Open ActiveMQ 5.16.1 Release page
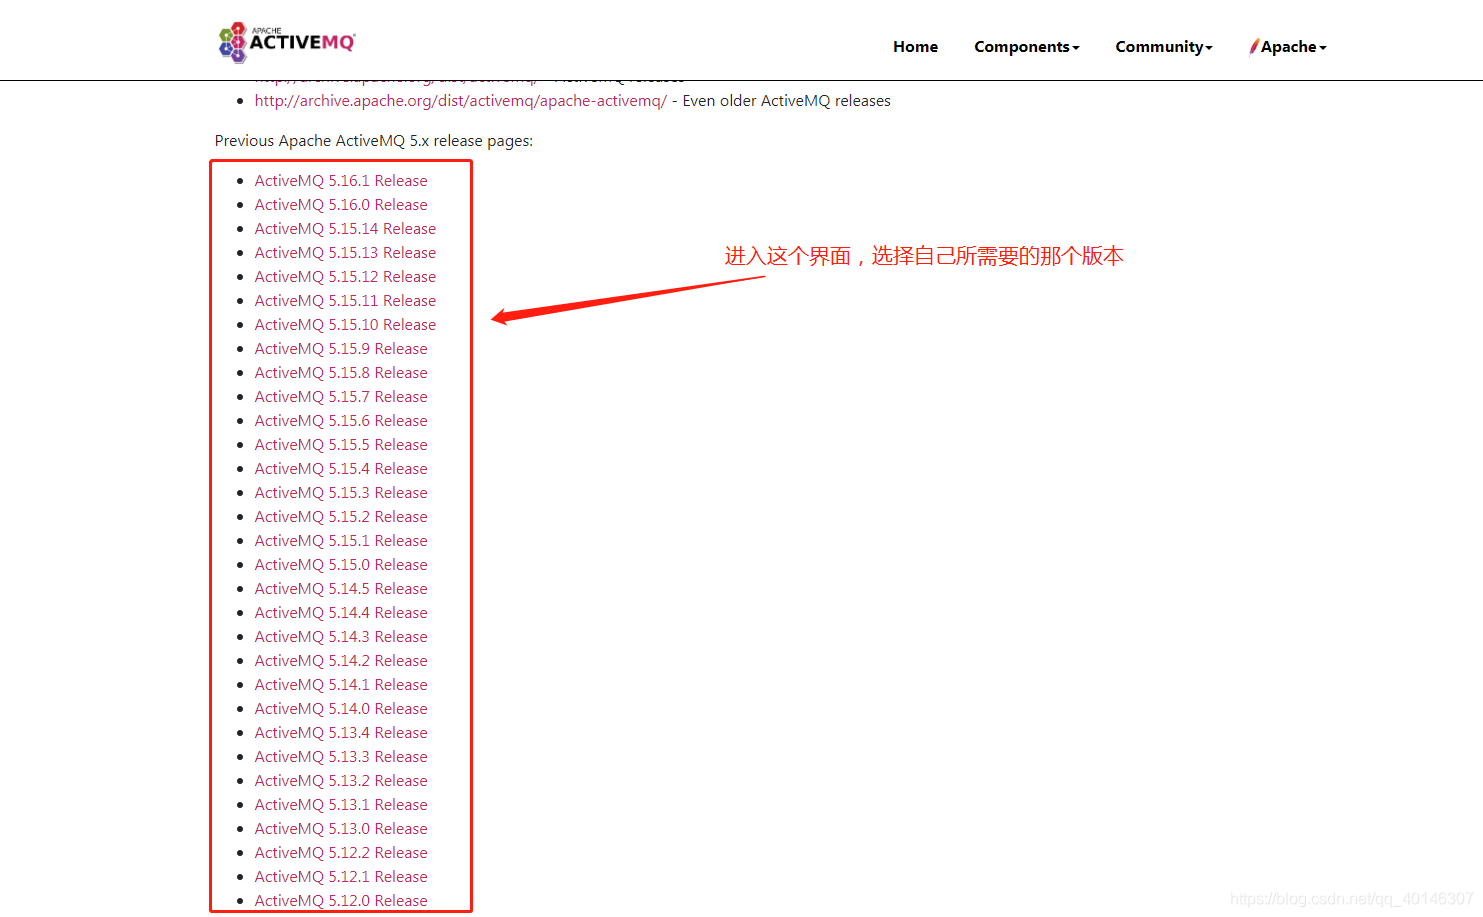The image size is (1483, 917). coord(341,181)
